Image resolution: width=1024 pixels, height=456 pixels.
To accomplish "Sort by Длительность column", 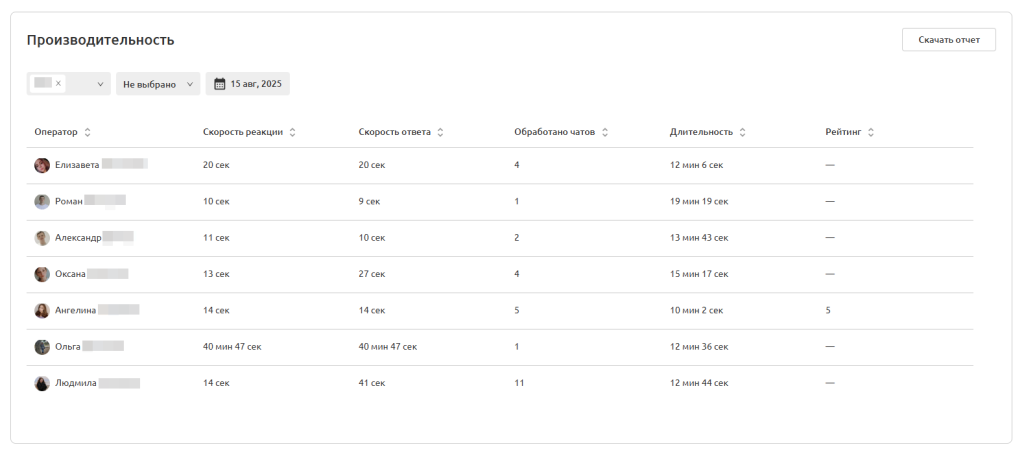I will (x=742, y=132).
